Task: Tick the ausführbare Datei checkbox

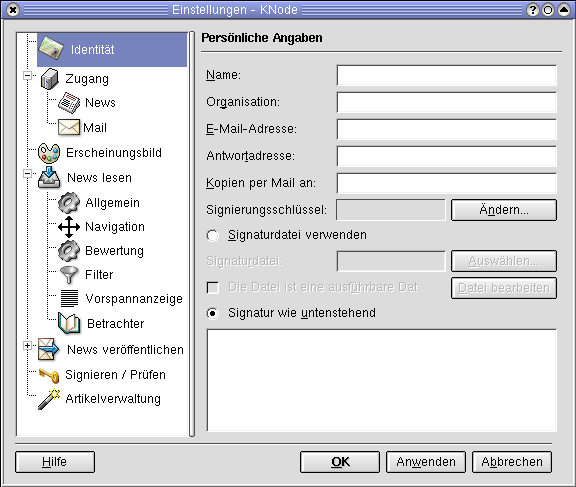Action: coord(213,288)
